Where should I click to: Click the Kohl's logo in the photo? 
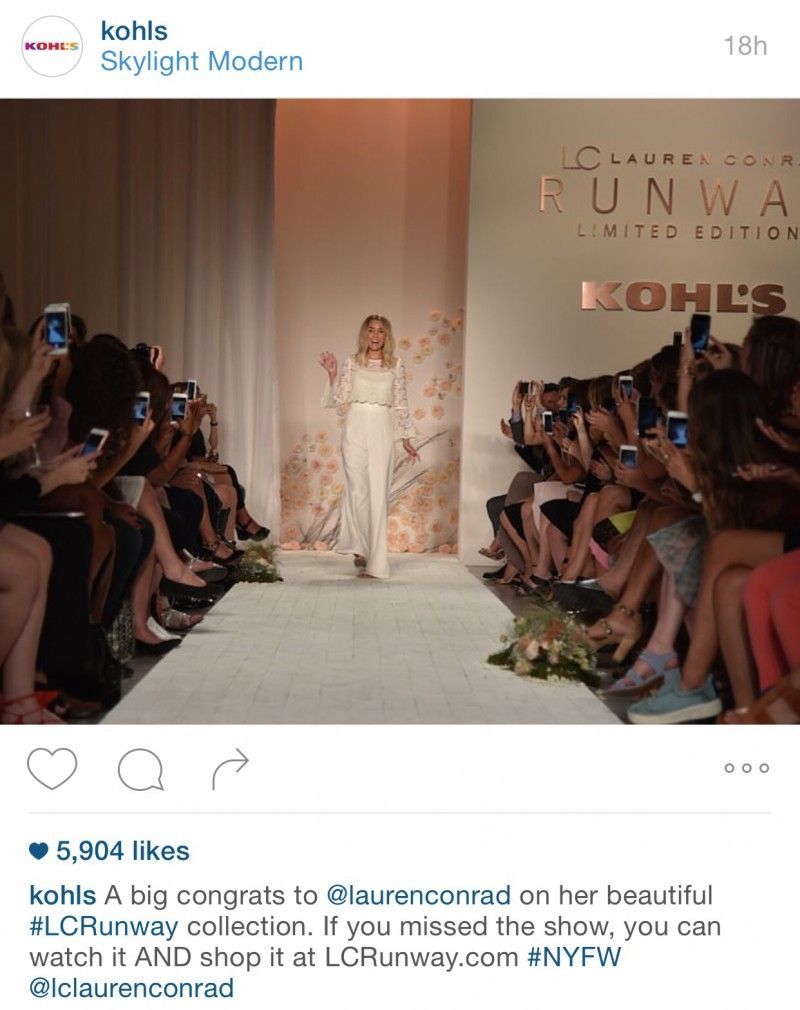683,298
